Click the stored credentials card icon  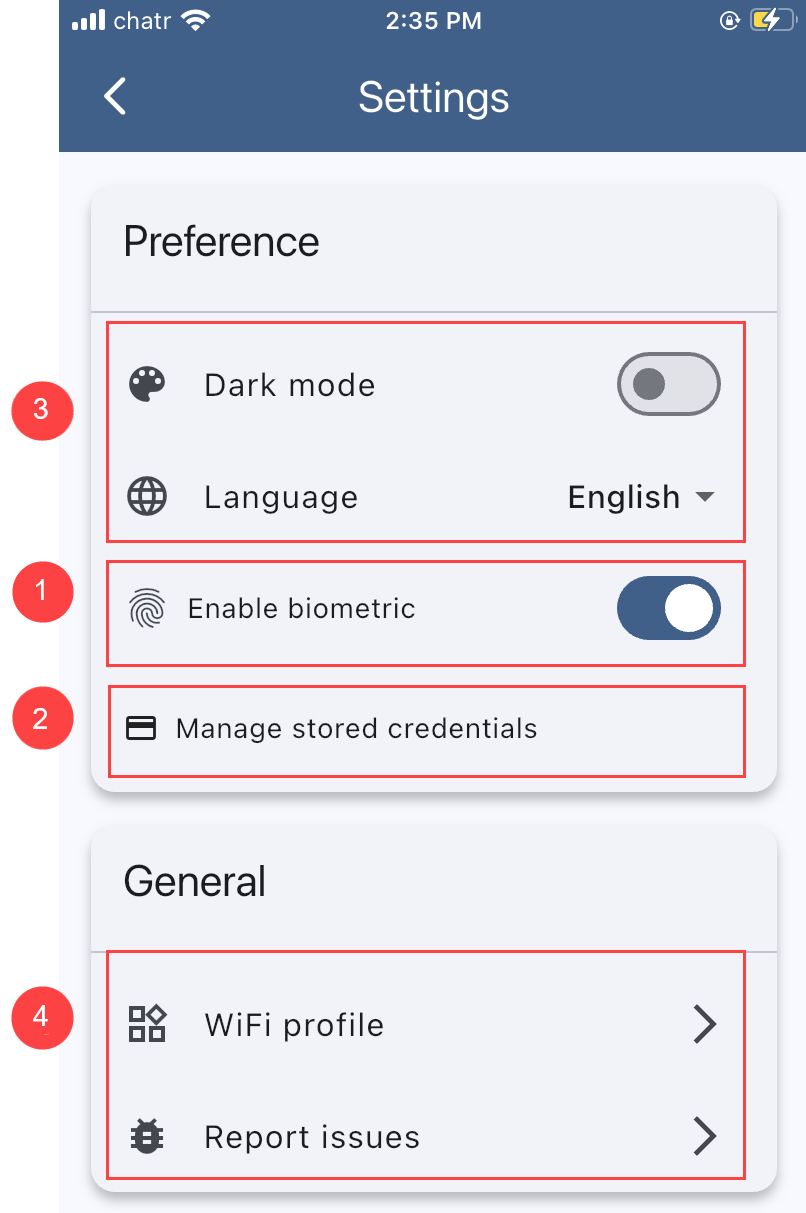pos(141,728)
